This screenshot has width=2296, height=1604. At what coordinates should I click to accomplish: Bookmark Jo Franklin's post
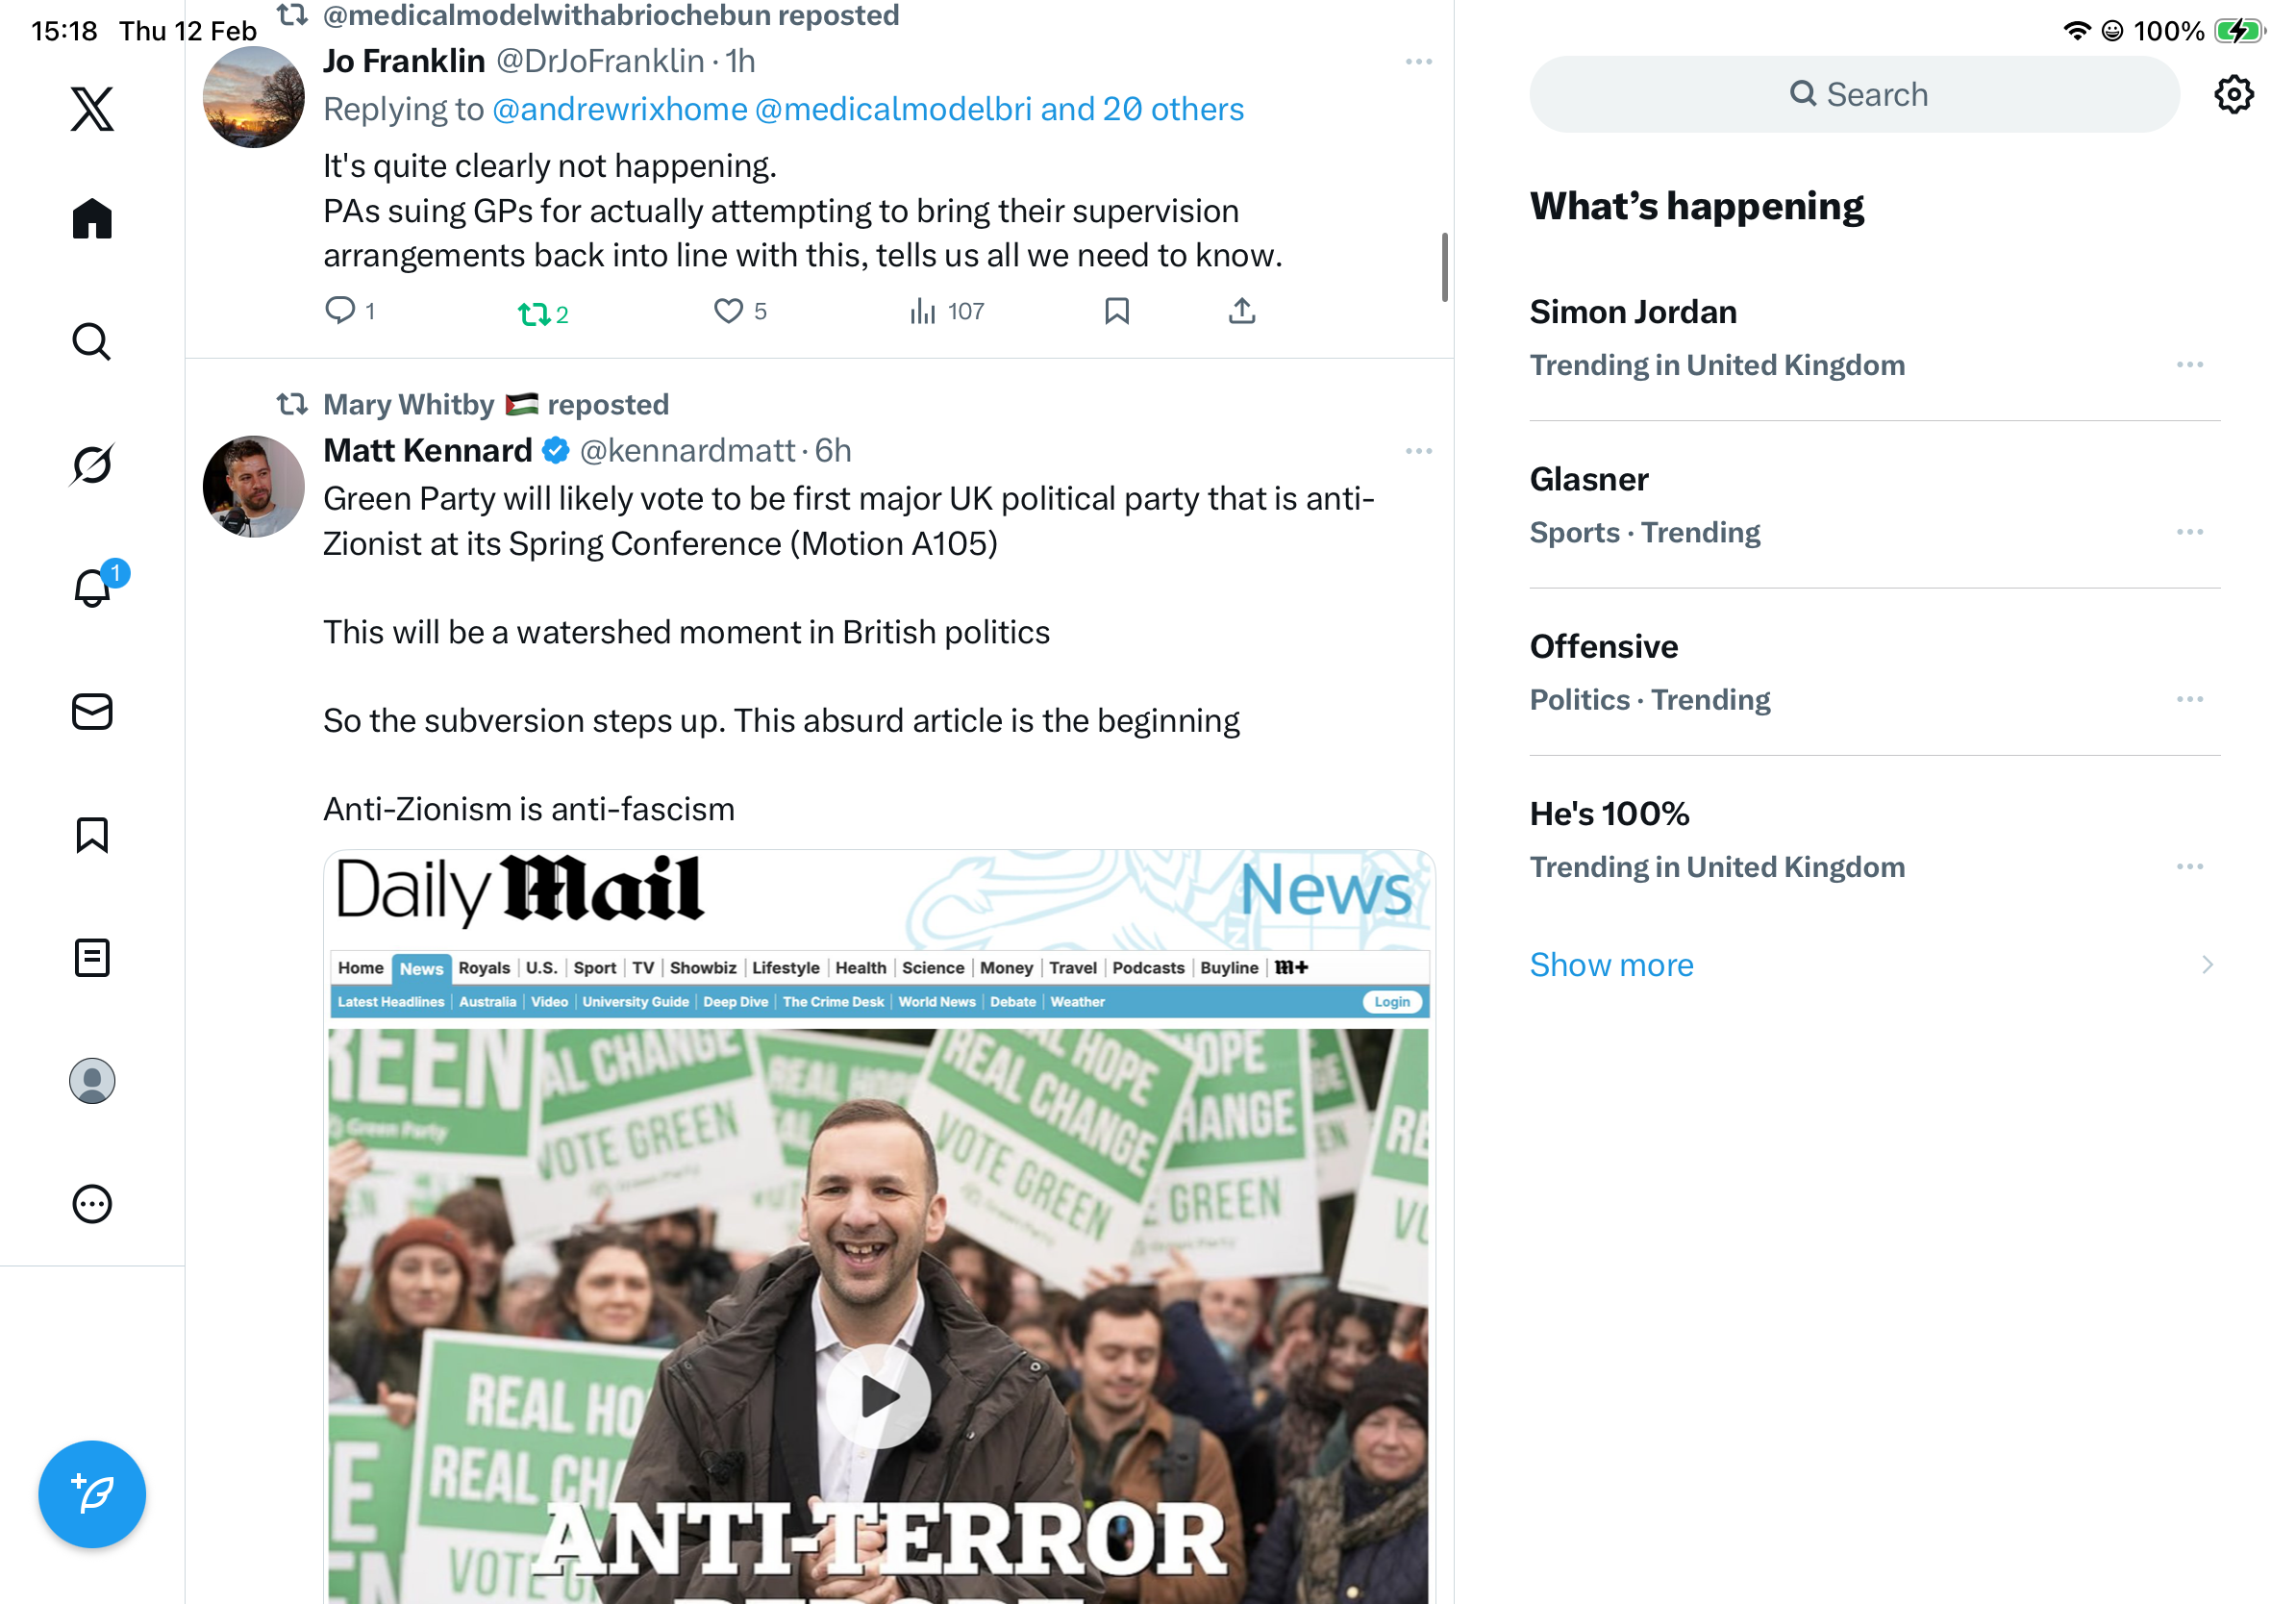tap(1117, 312)
